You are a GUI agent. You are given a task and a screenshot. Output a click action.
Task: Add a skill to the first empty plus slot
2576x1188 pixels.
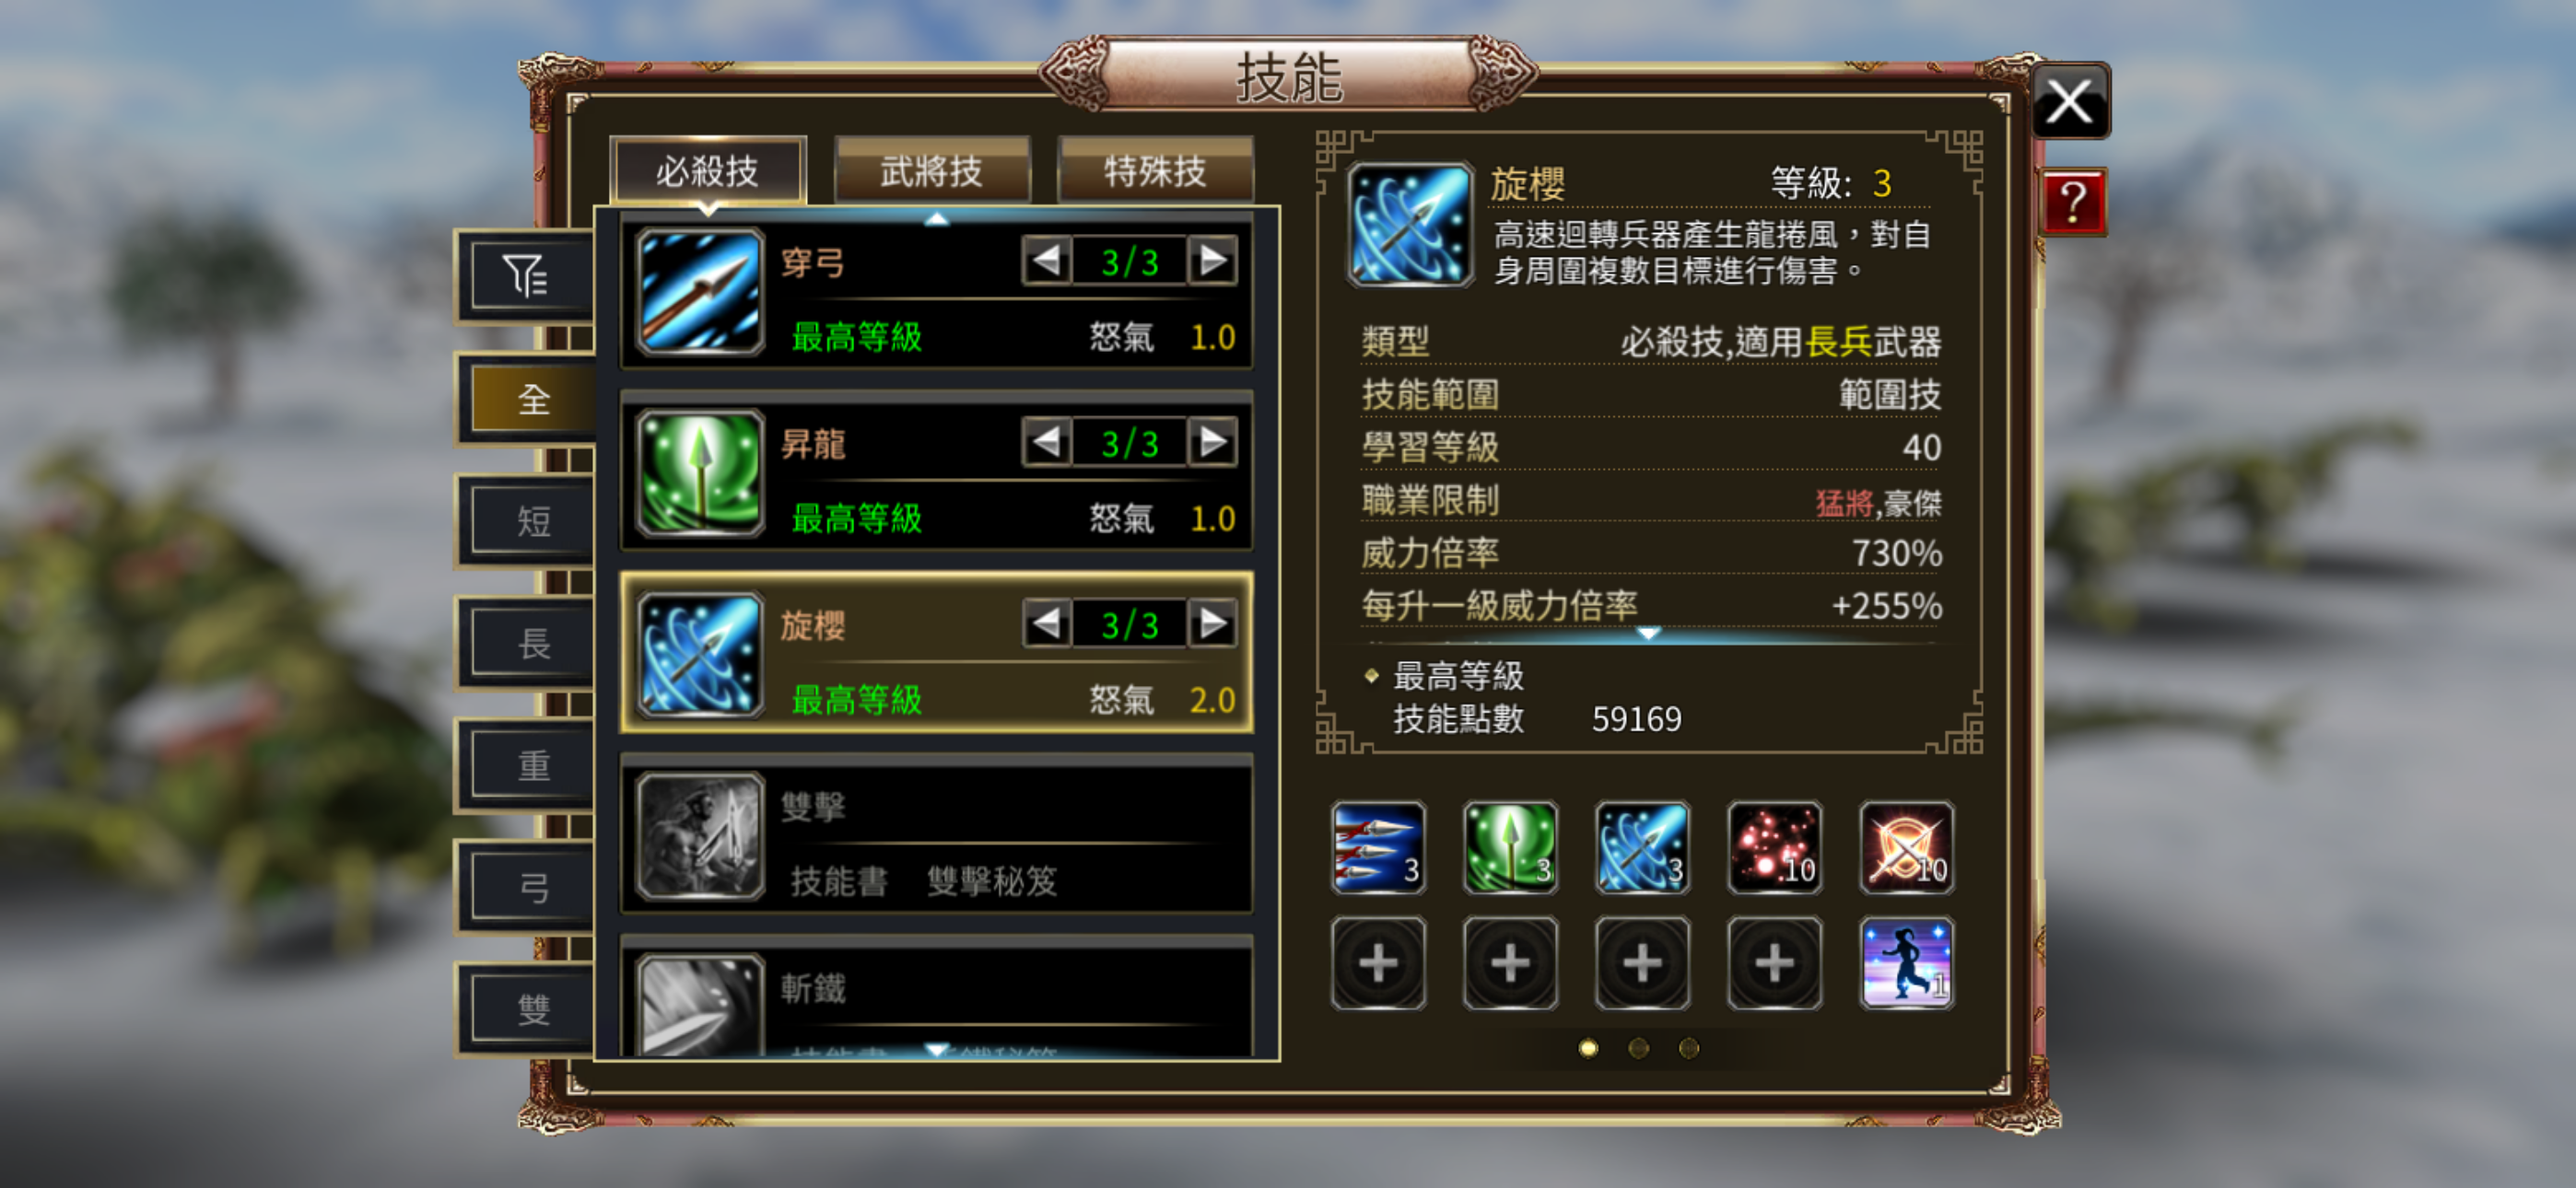click(x=1378, y=963)
